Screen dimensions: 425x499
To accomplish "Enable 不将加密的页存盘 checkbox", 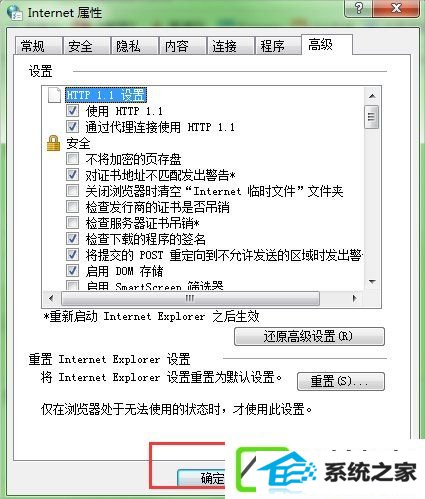I will (72, 159).
